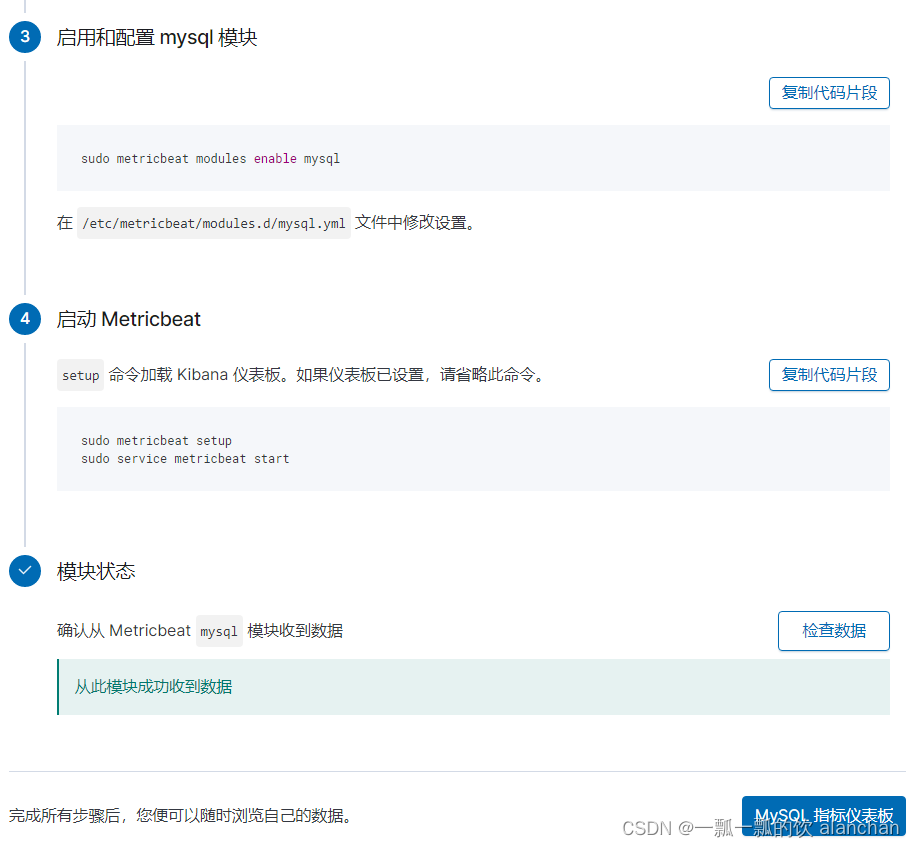Click the inline 'mysql' code label

tap(219, 631)
